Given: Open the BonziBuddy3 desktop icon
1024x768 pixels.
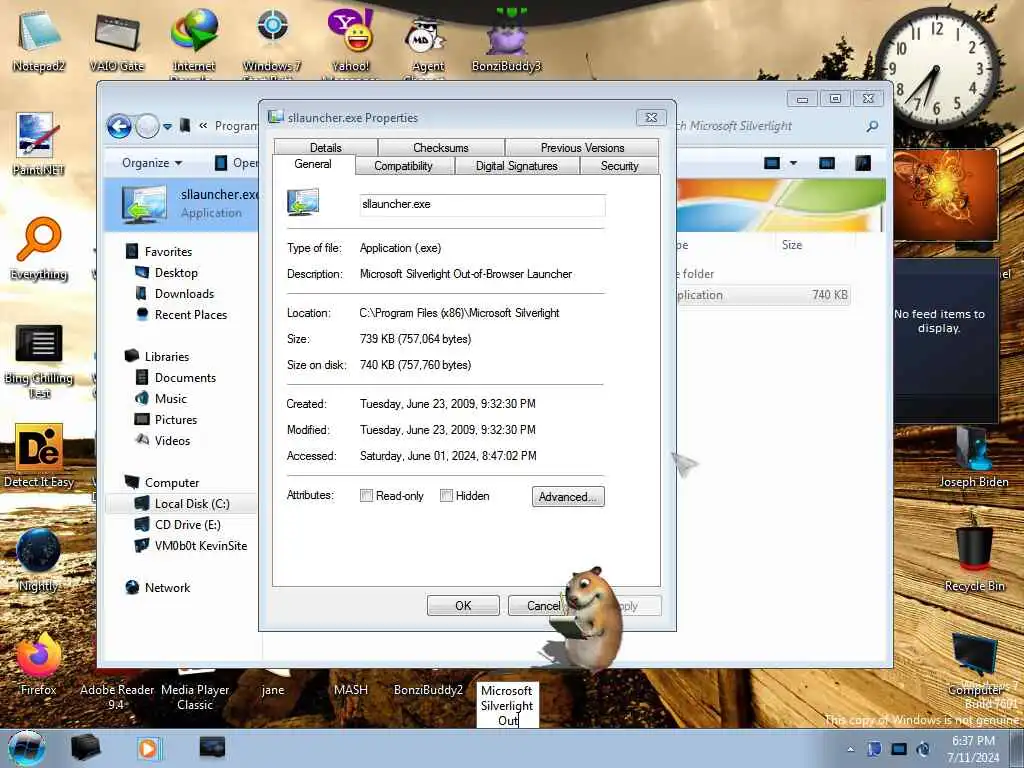Looking at the screenshot, I should 507,39.
